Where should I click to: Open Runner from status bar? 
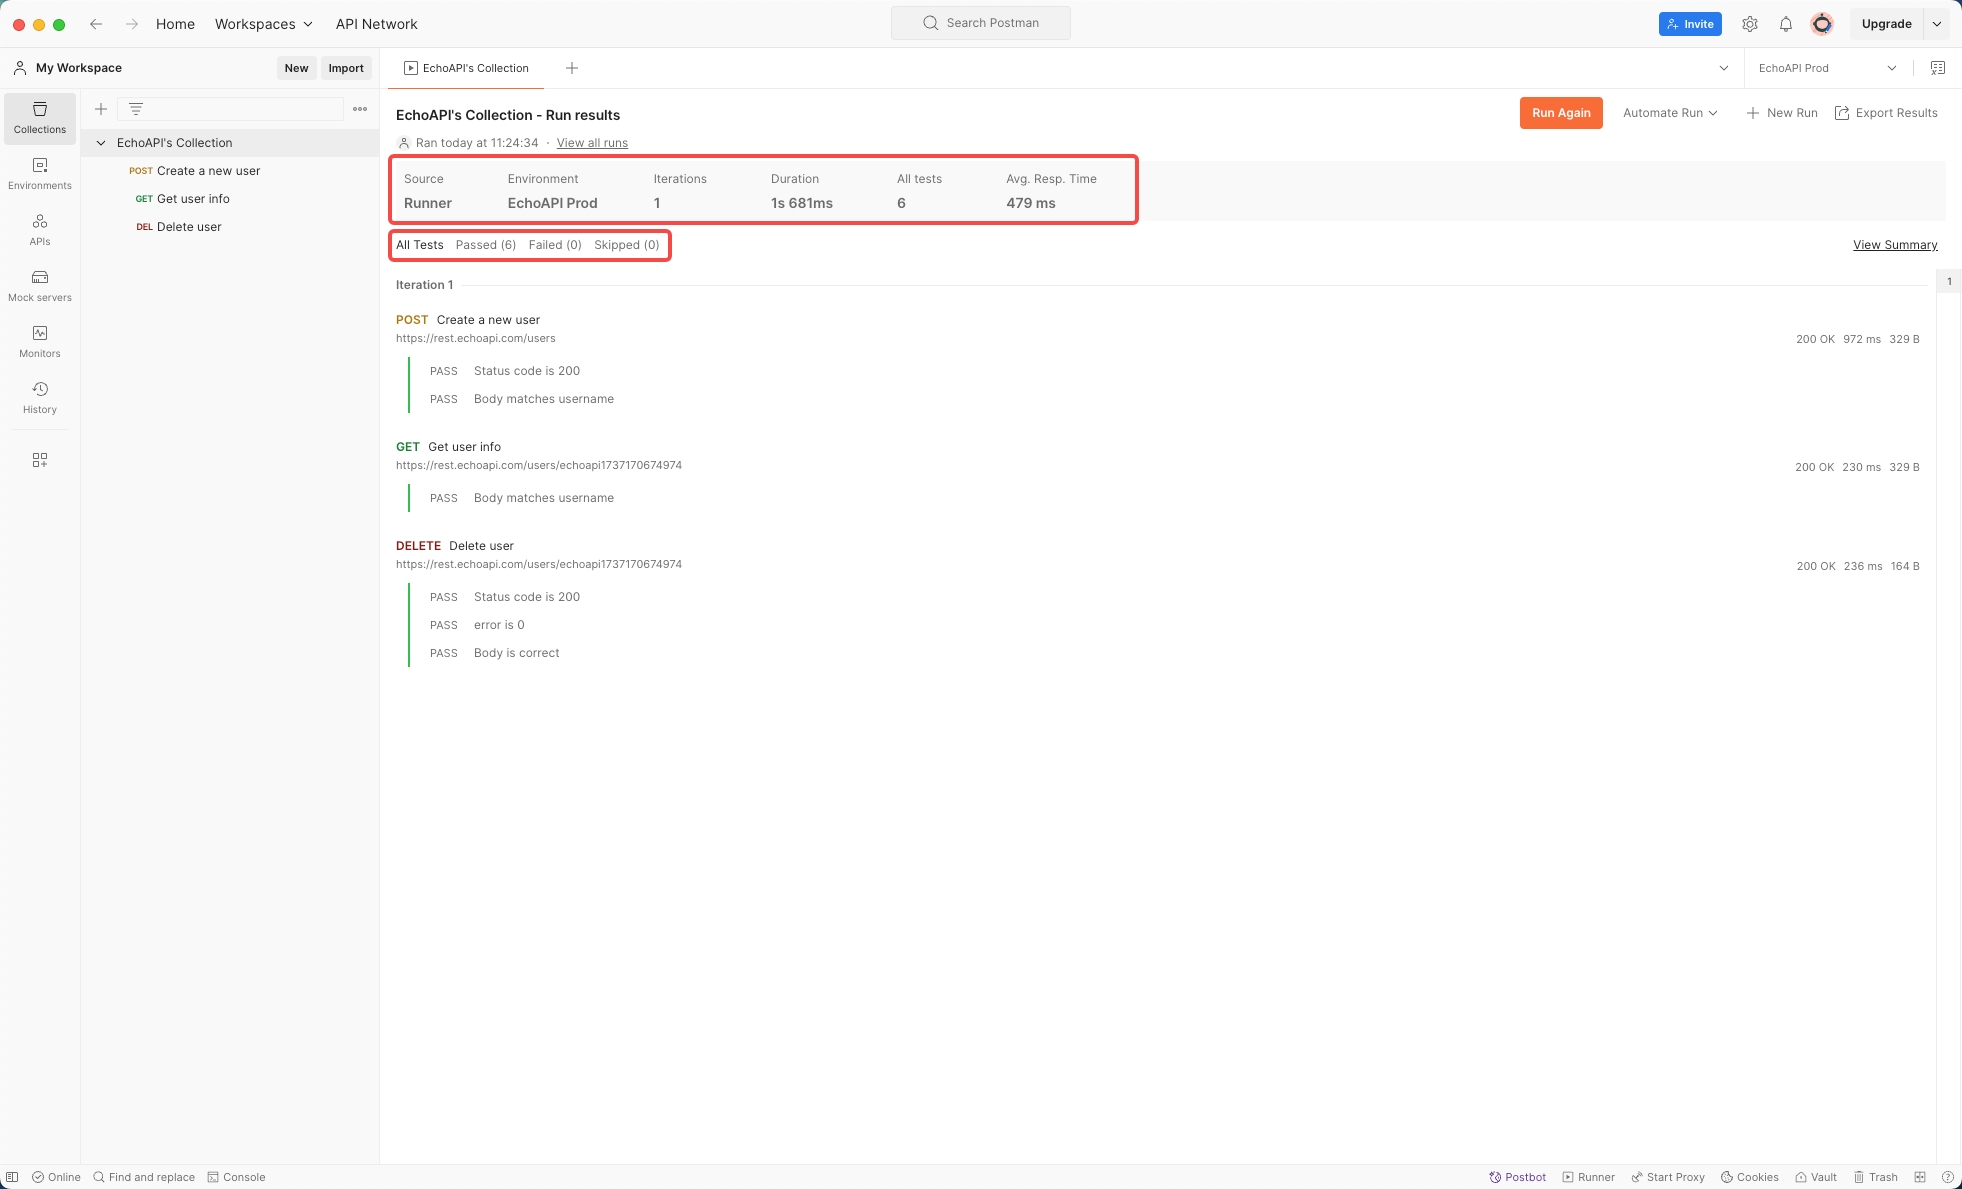tap(1588, 1177)
